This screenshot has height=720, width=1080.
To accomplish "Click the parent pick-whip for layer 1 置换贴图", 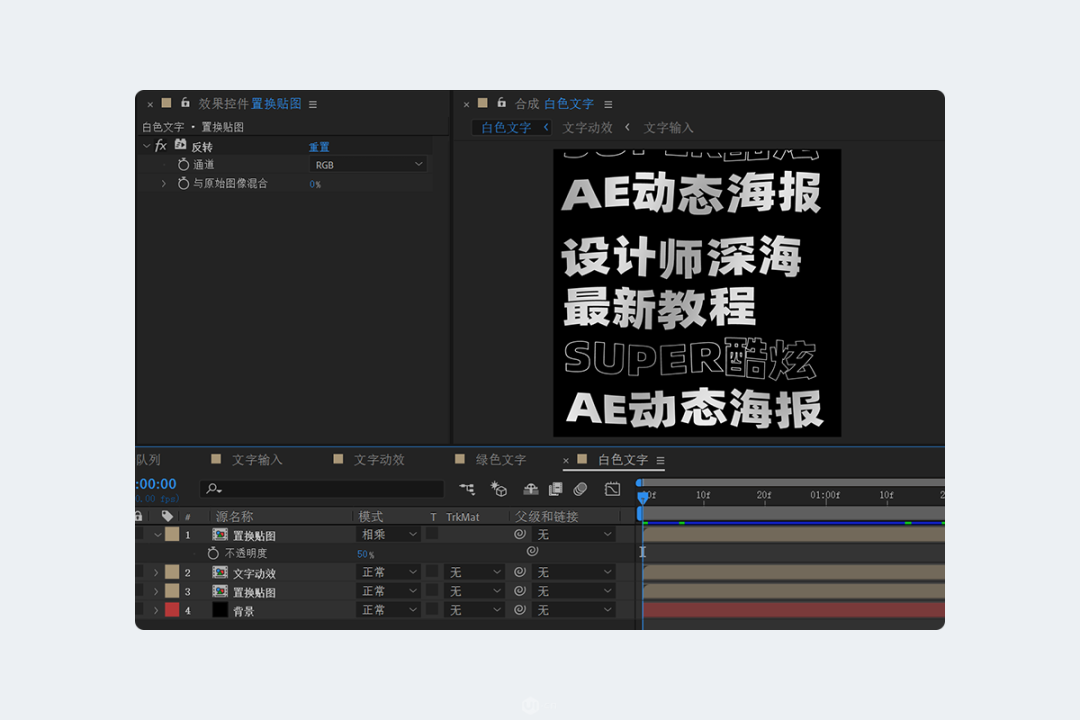I will pos(520,534).
